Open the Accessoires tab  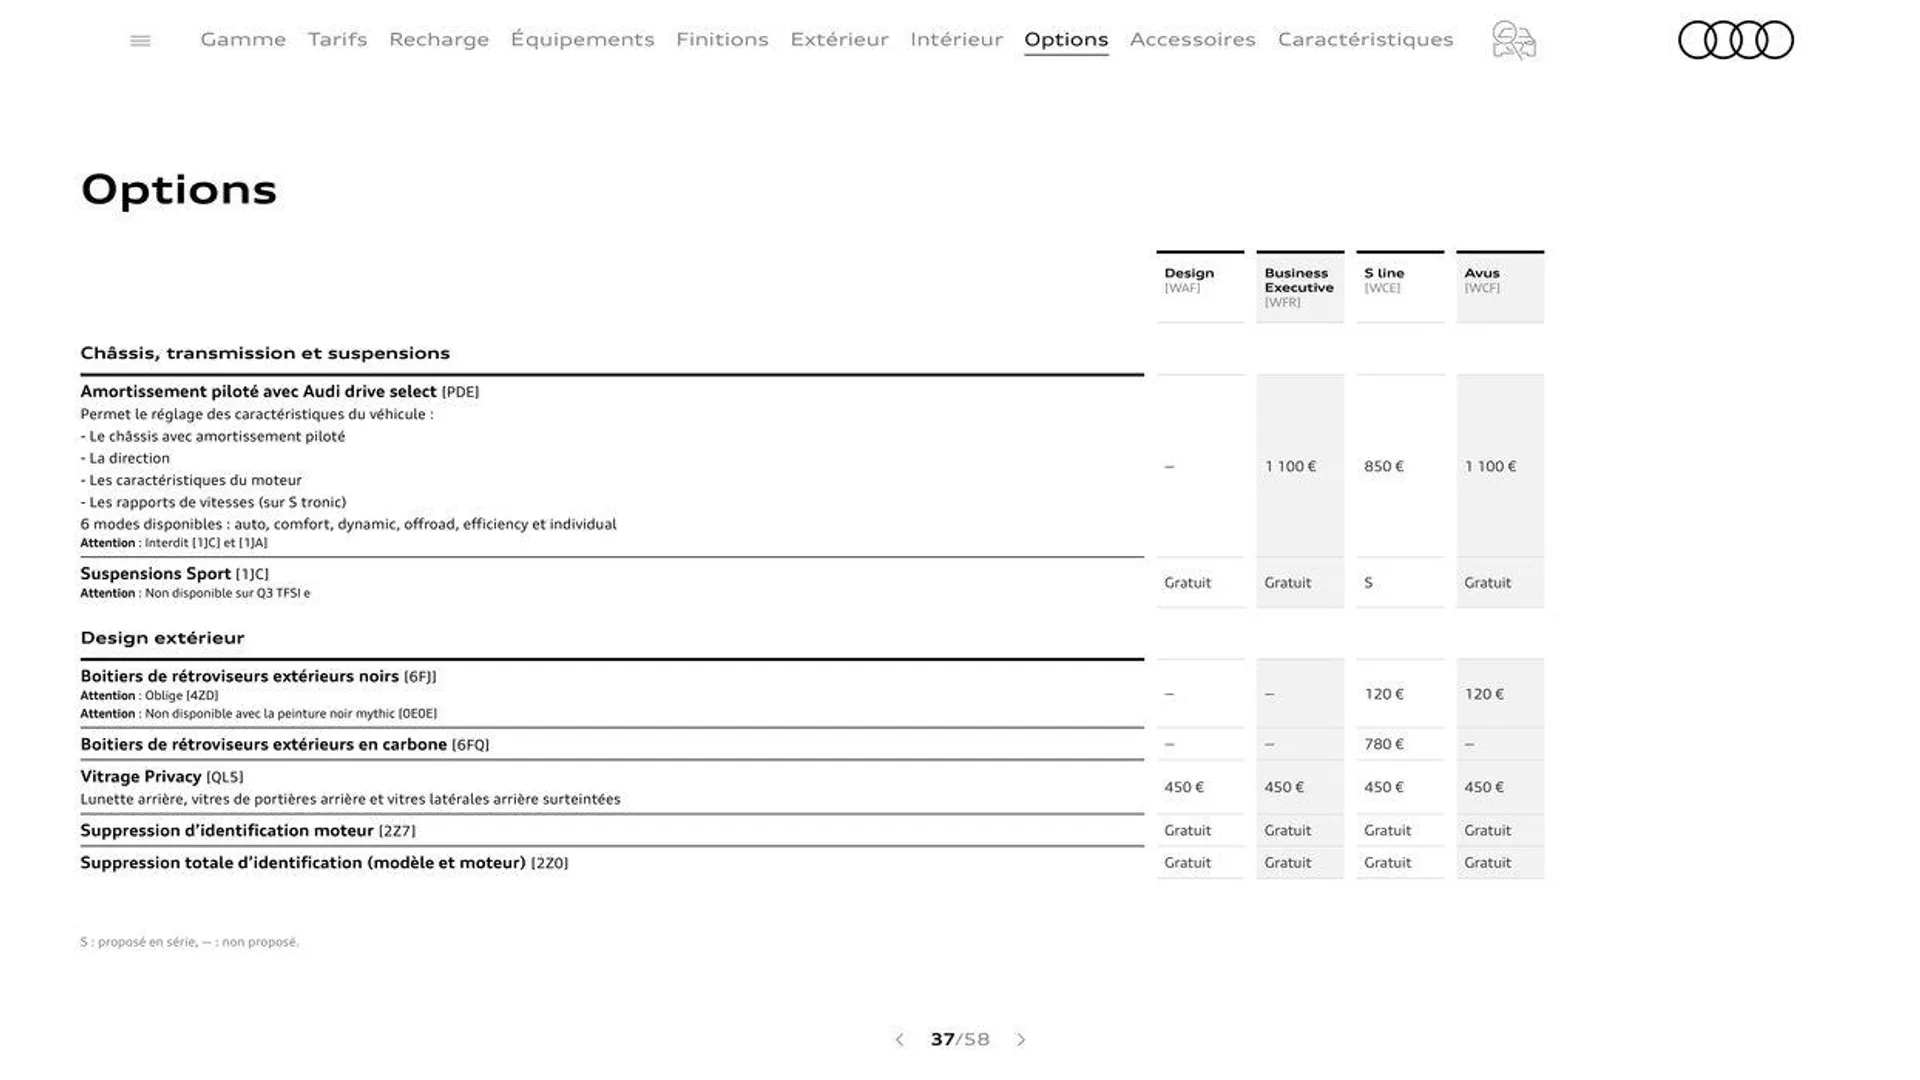[x=1192, y=39]
